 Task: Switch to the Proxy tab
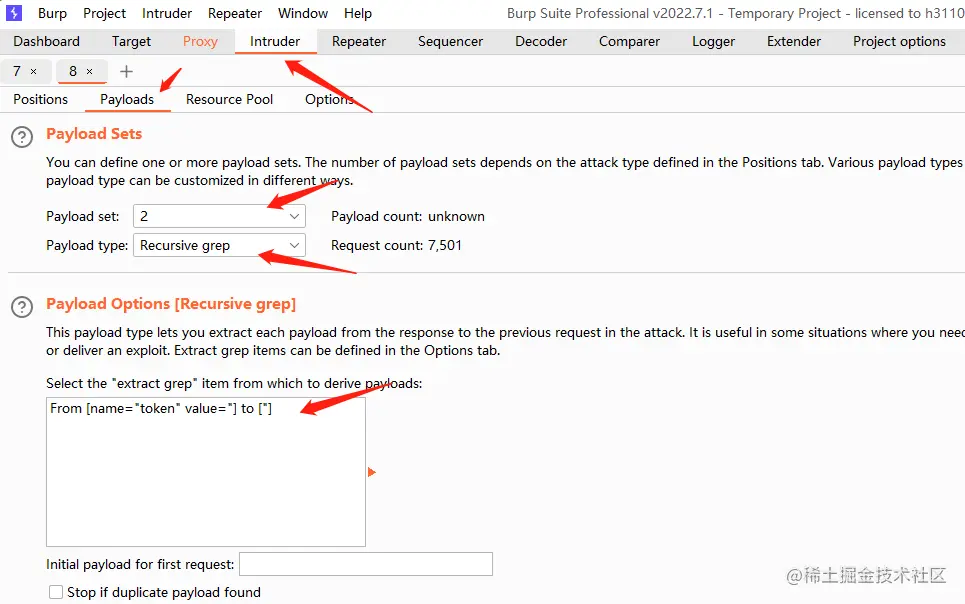[x=200, y=41]
